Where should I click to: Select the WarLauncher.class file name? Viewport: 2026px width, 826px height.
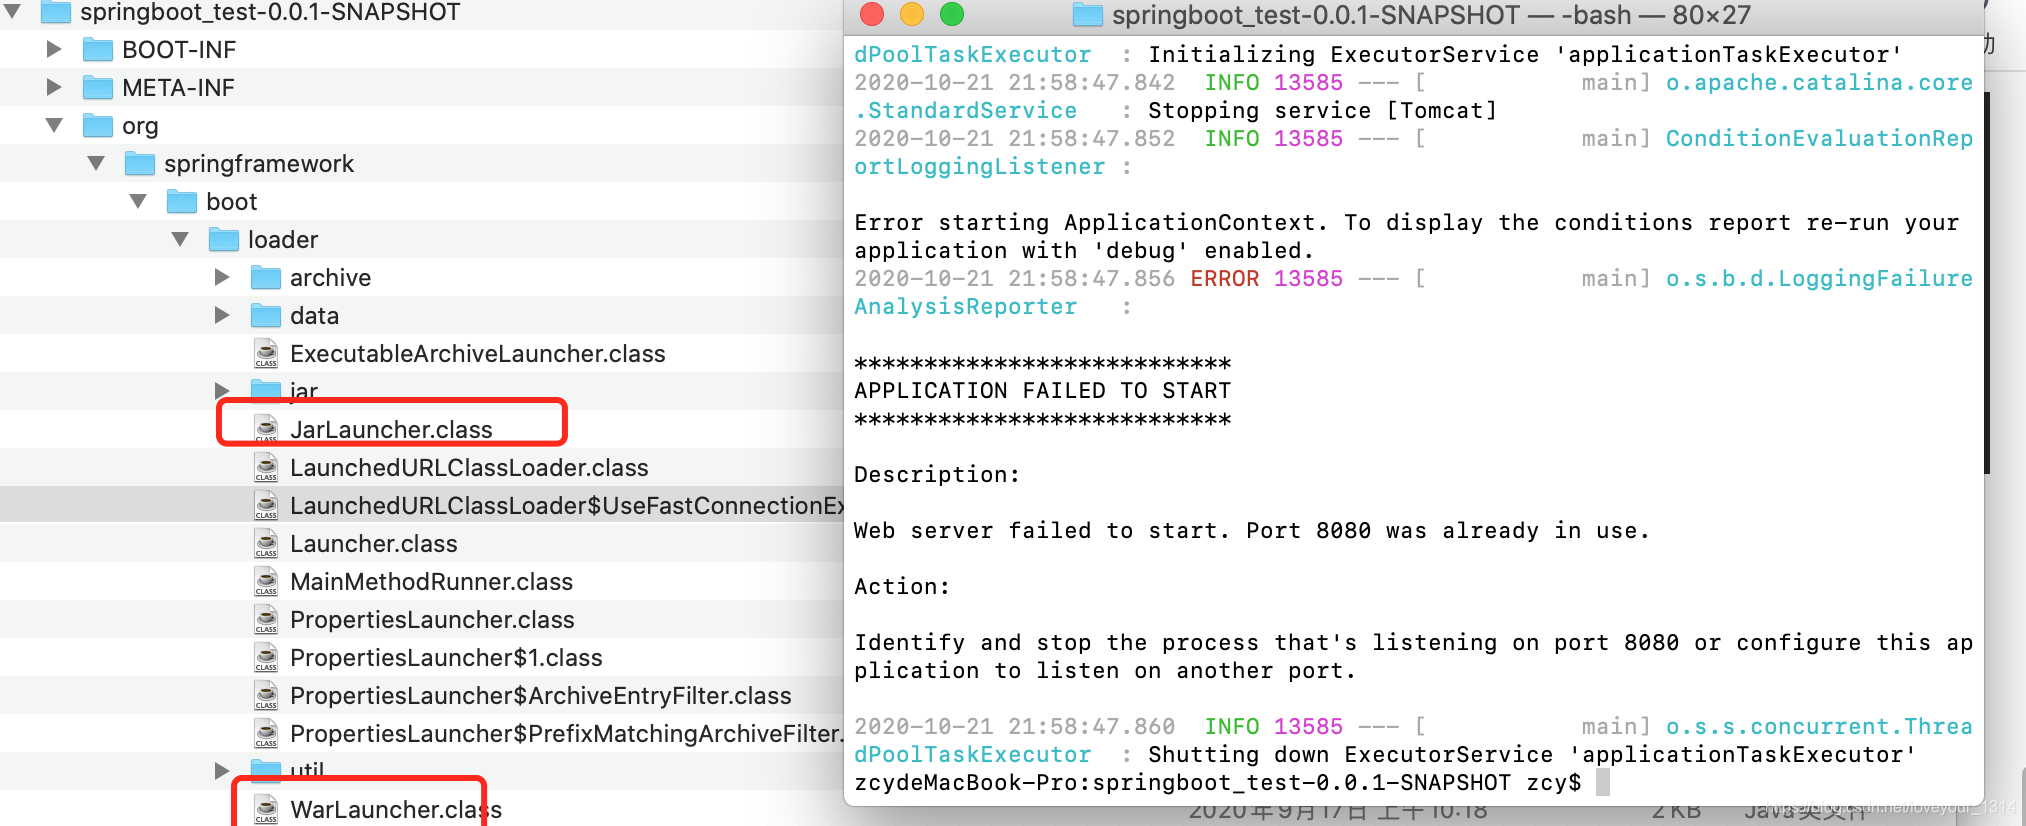coord(396,809)
